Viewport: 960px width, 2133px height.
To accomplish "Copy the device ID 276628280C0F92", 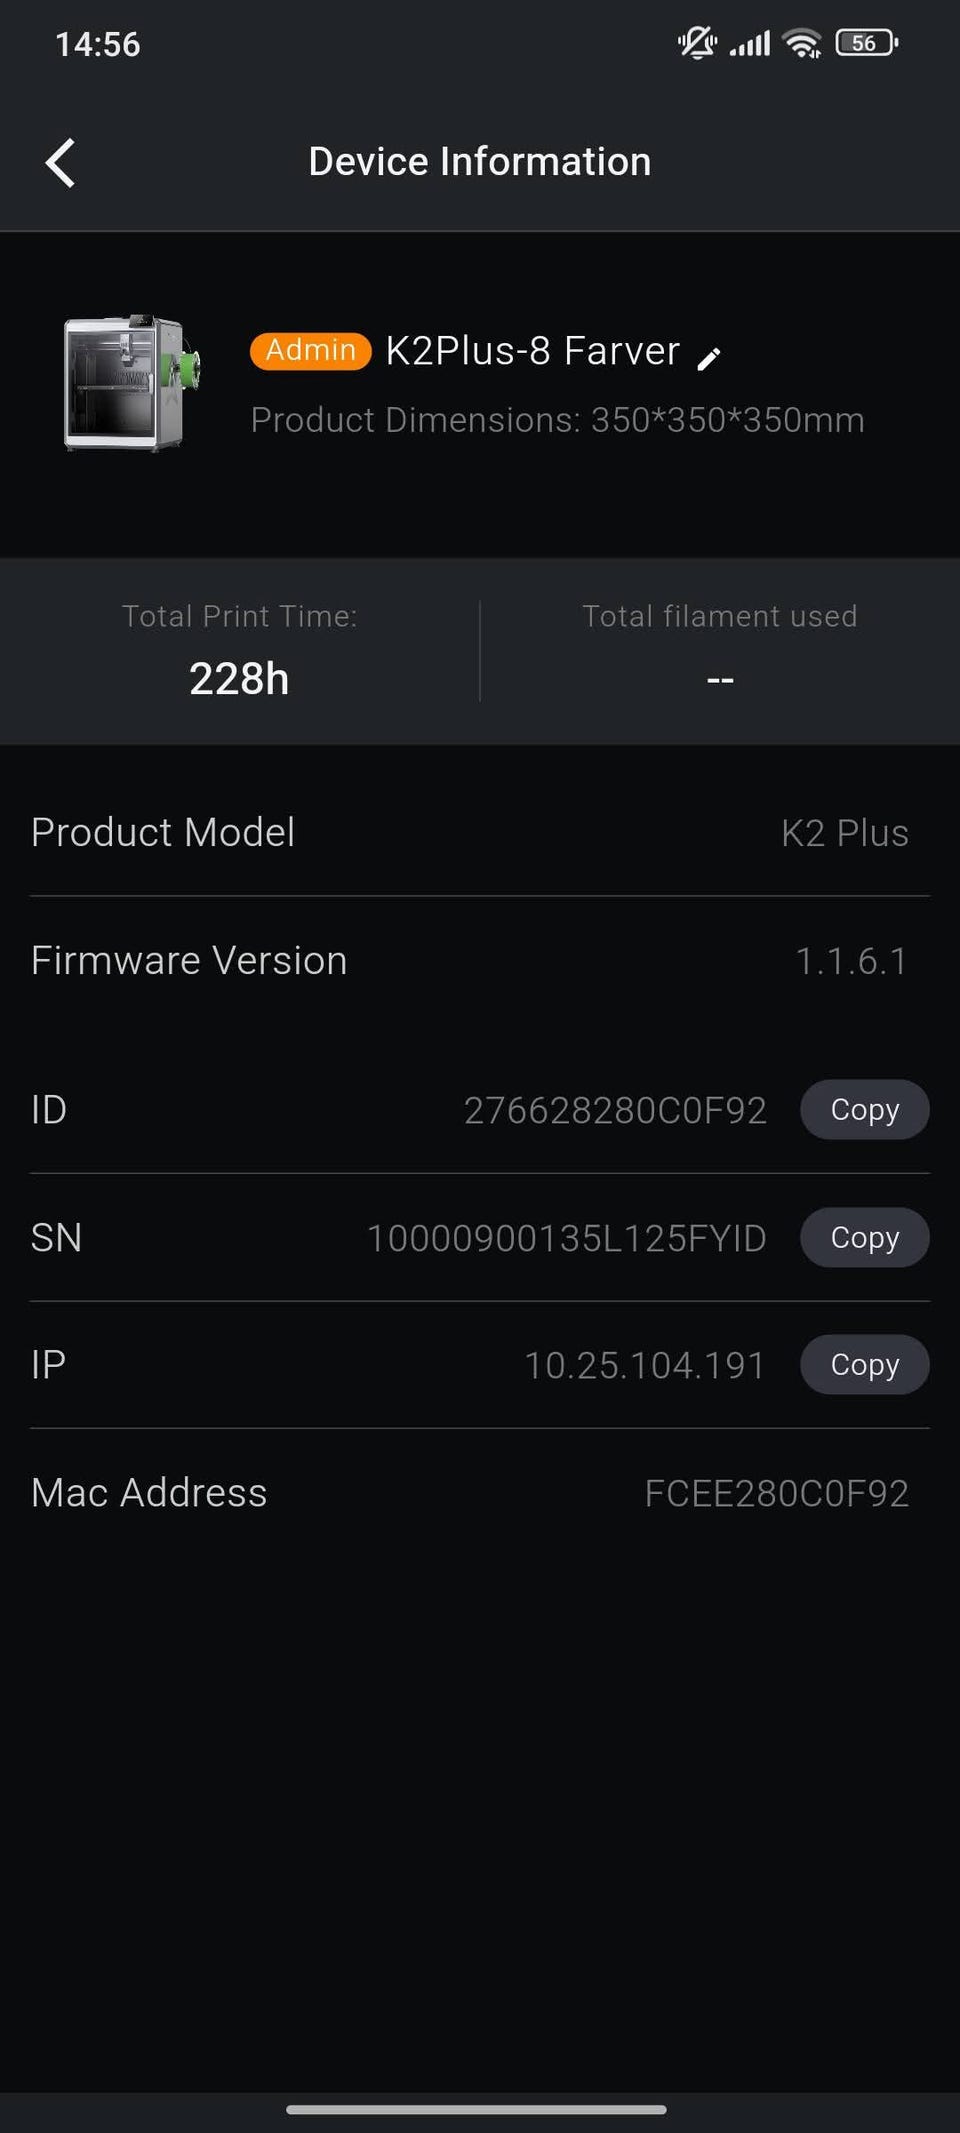I will click(x=864, y=1109).
